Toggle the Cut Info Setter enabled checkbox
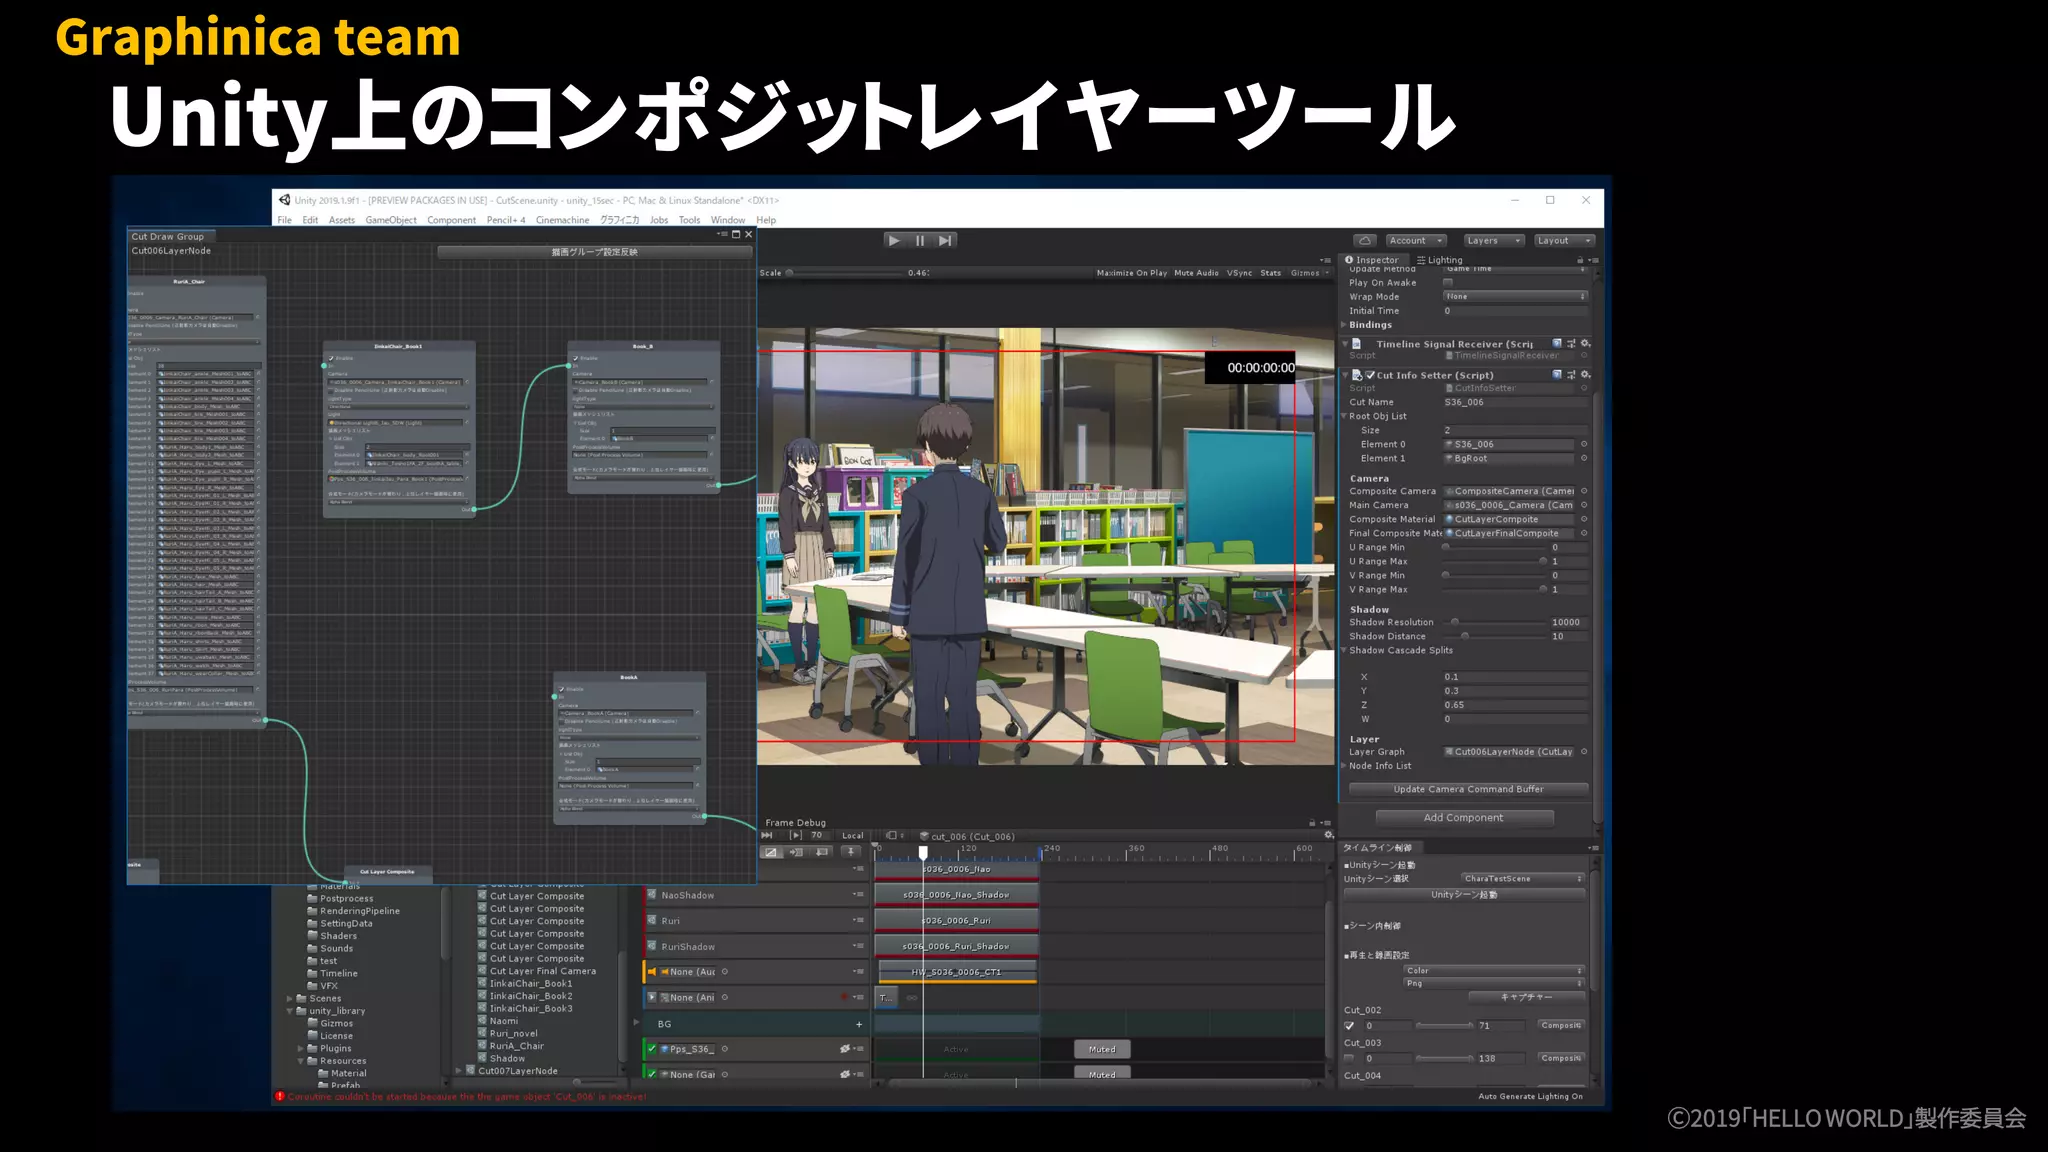Screen dimensions: 2048x1152 coord(1370,375)
